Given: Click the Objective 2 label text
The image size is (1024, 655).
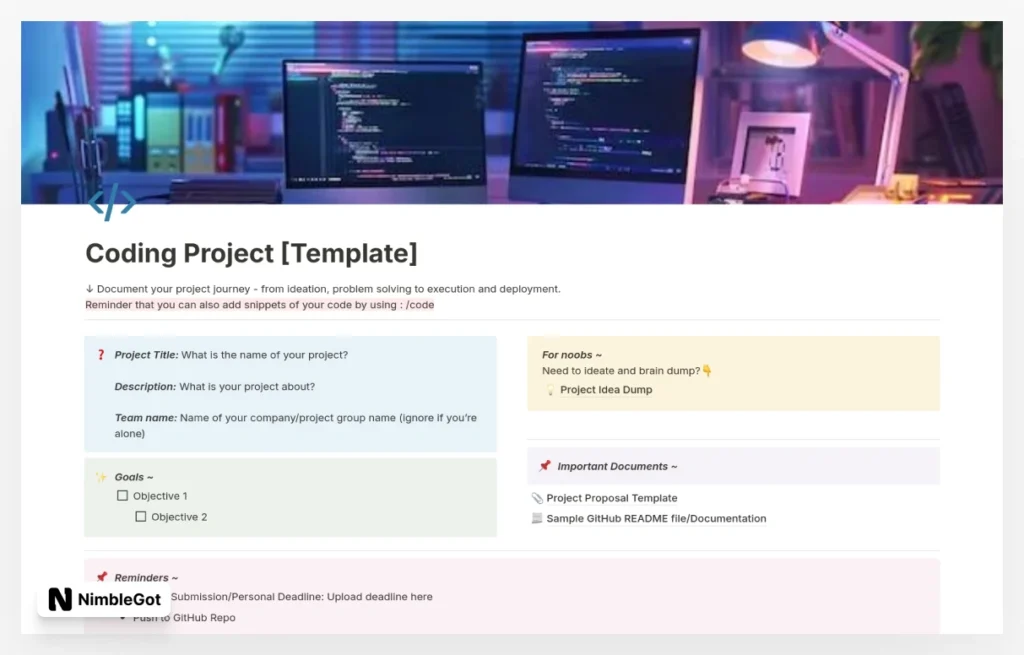Looking at the screenshot, I should pyautogui.click(x=179, y=517).
